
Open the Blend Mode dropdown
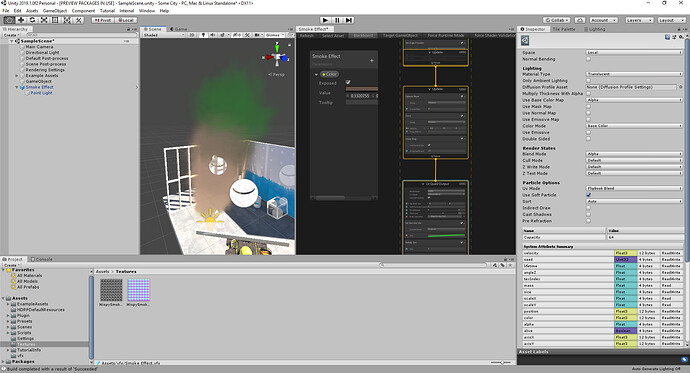click(x=634, y=154)
